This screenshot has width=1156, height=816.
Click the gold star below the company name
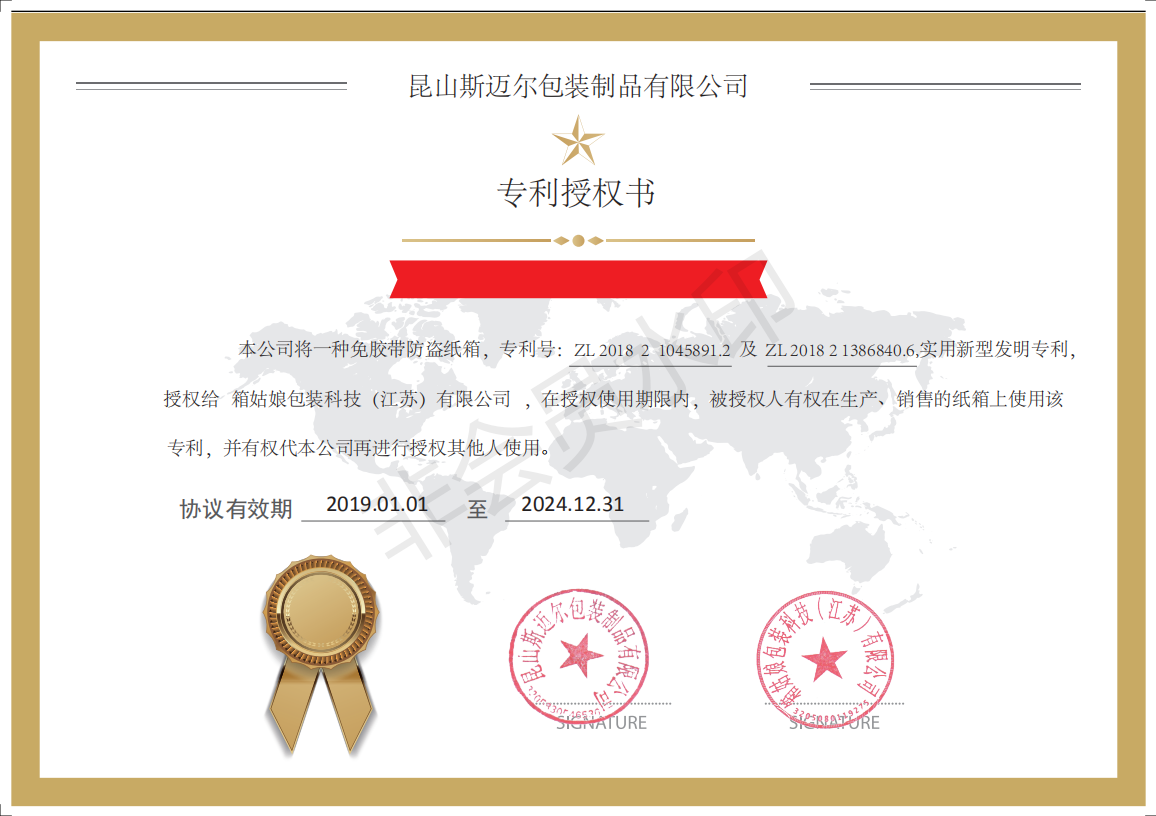point(578,141)
